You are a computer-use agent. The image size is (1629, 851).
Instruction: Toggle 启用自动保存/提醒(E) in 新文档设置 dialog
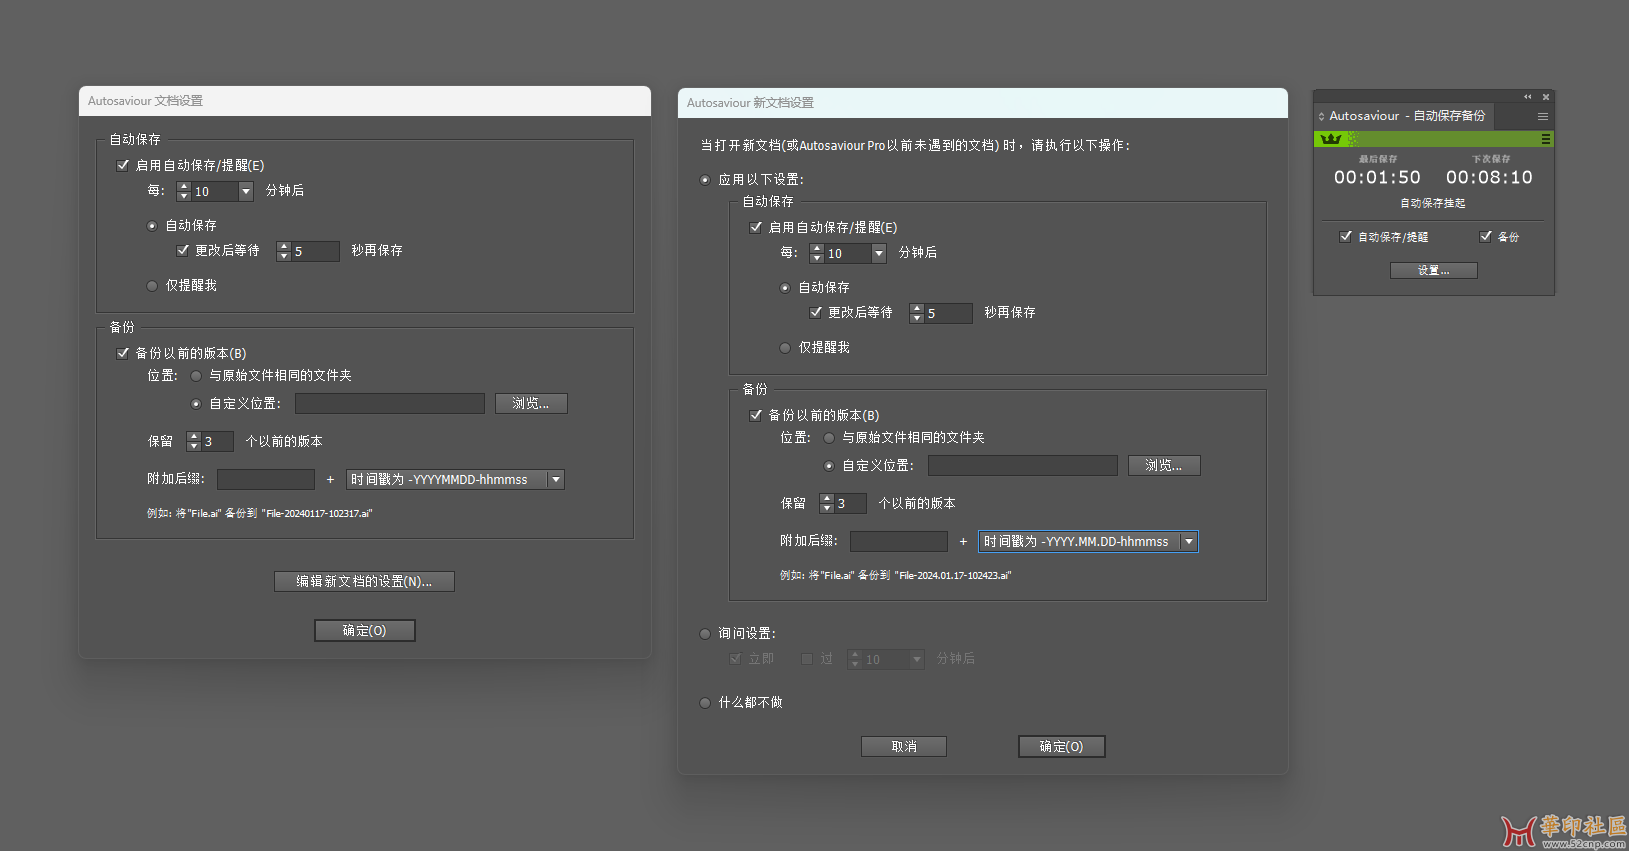click(756, 227)
